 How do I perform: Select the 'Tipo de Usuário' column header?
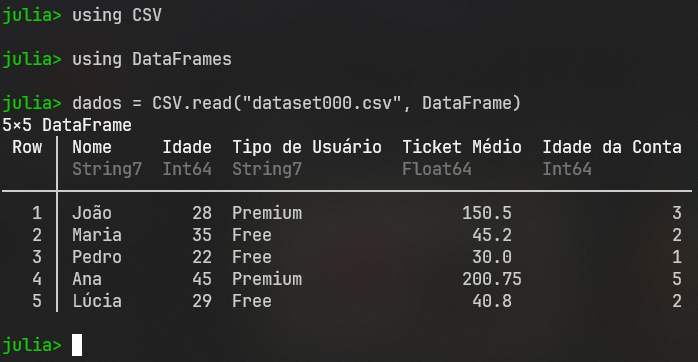pos(307,147)
